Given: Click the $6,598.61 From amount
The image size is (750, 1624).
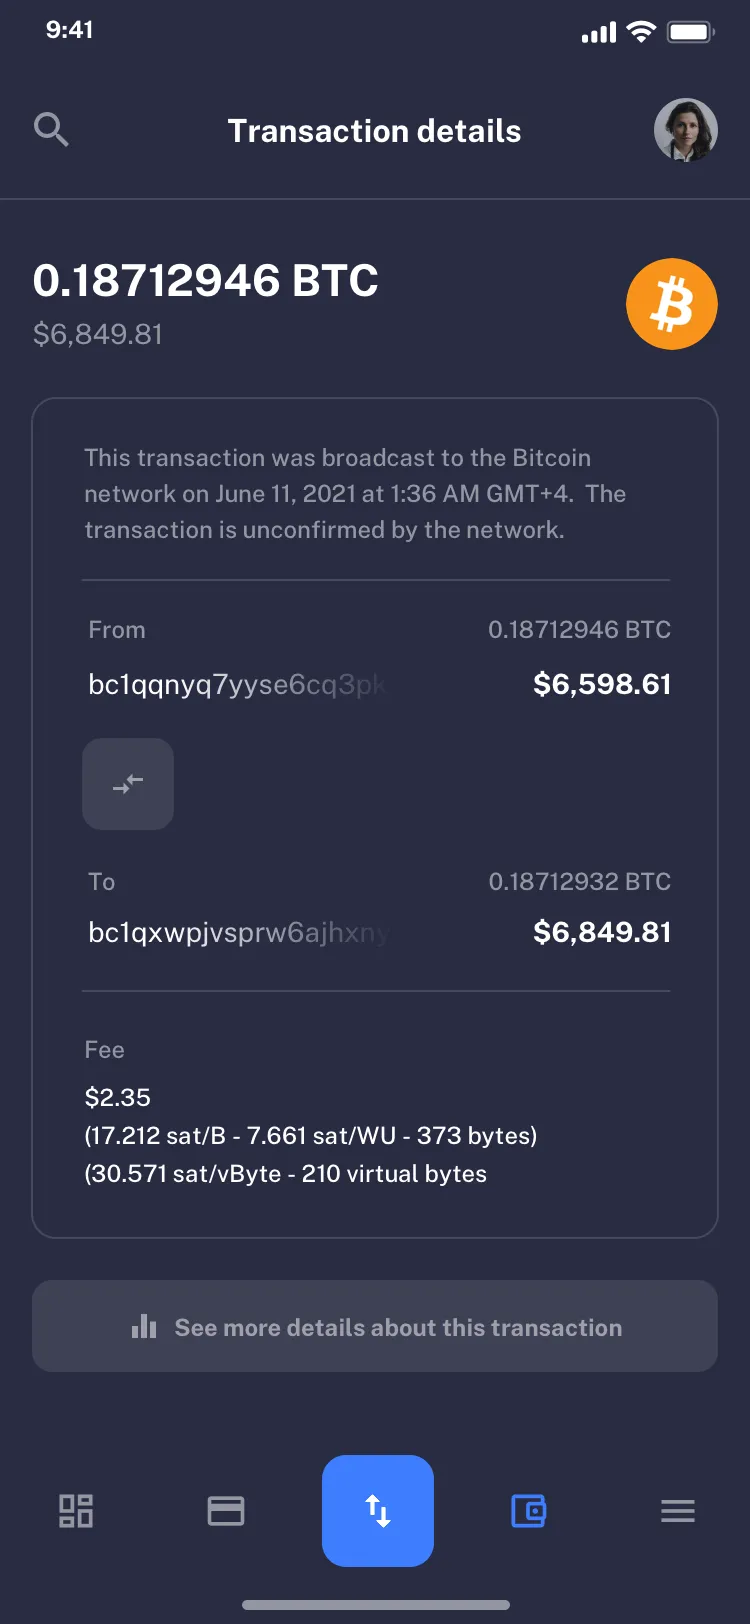Looking at the screenshot, I should click(x=602, y=684).
